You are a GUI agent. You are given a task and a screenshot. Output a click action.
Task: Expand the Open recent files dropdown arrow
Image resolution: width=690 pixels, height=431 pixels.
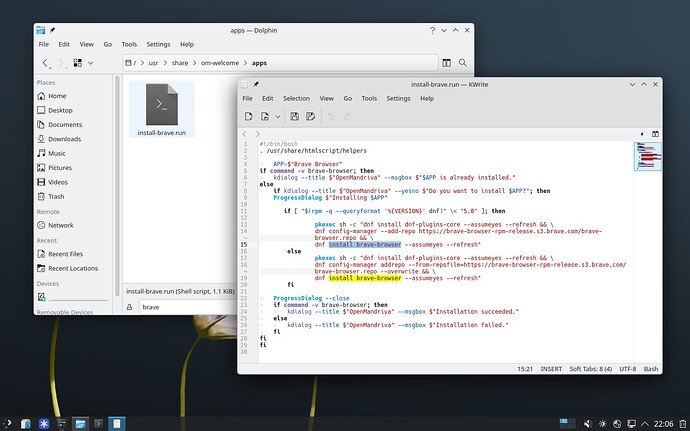click(x=278, y=116)
